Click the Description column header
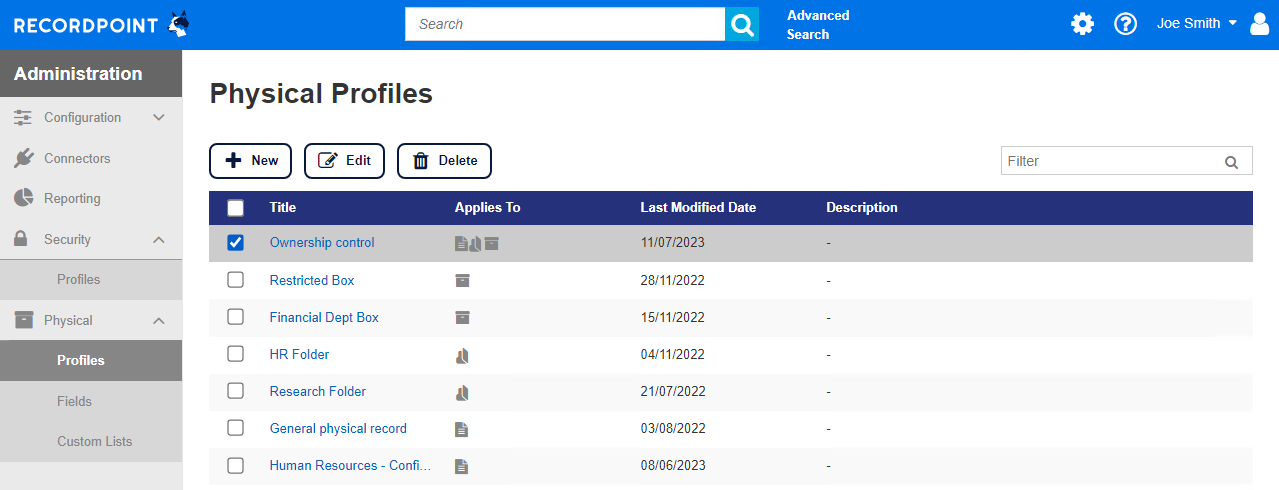The image size is (1279, 490). [862, 208]
